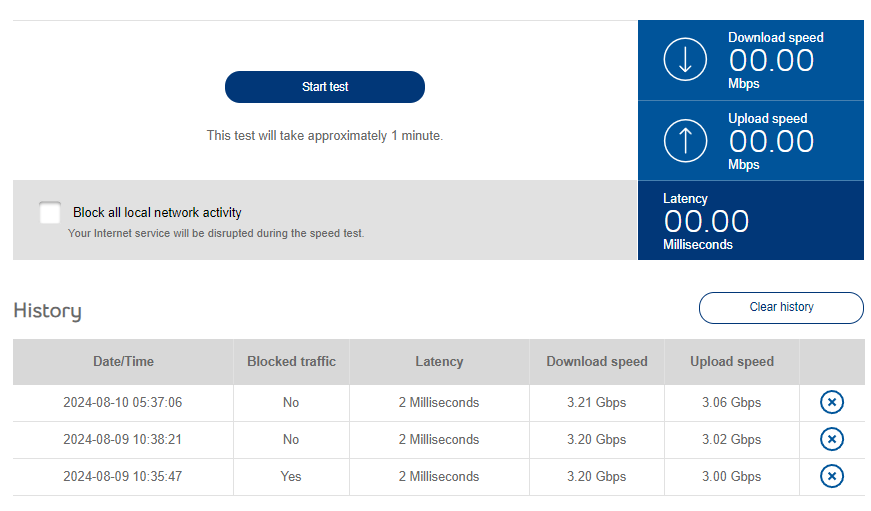Viewport: 871px width, 511px height.
Task: Click the Latency milliseconds result panel
Action: [x=750, y=221]
